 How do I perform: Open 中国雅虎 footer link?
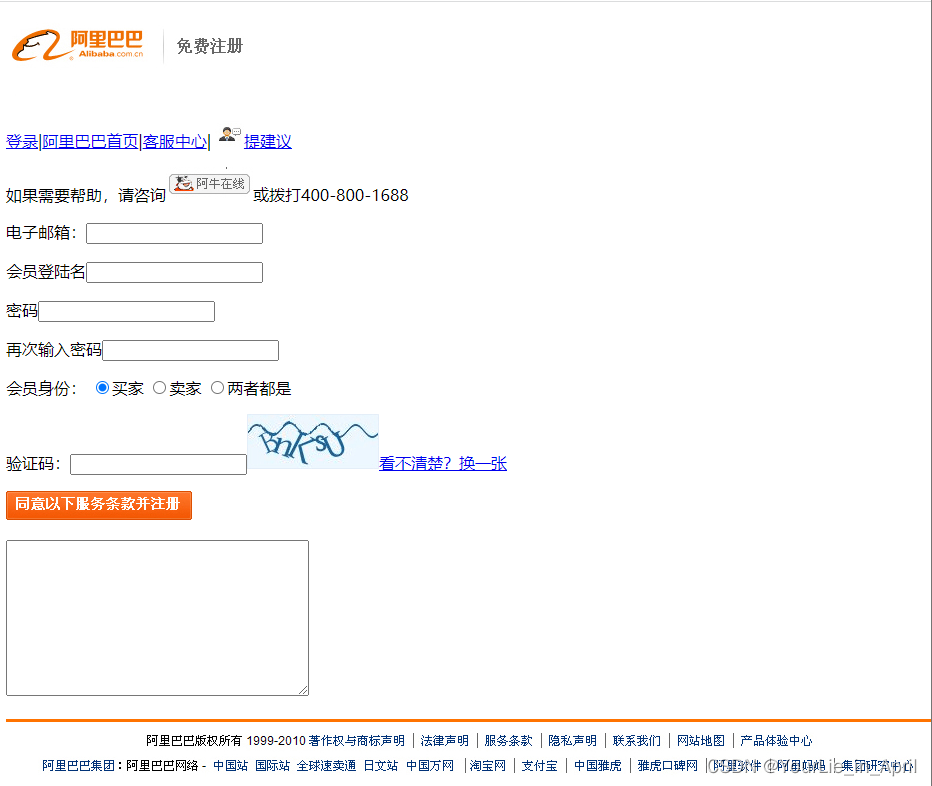[598, 765]
